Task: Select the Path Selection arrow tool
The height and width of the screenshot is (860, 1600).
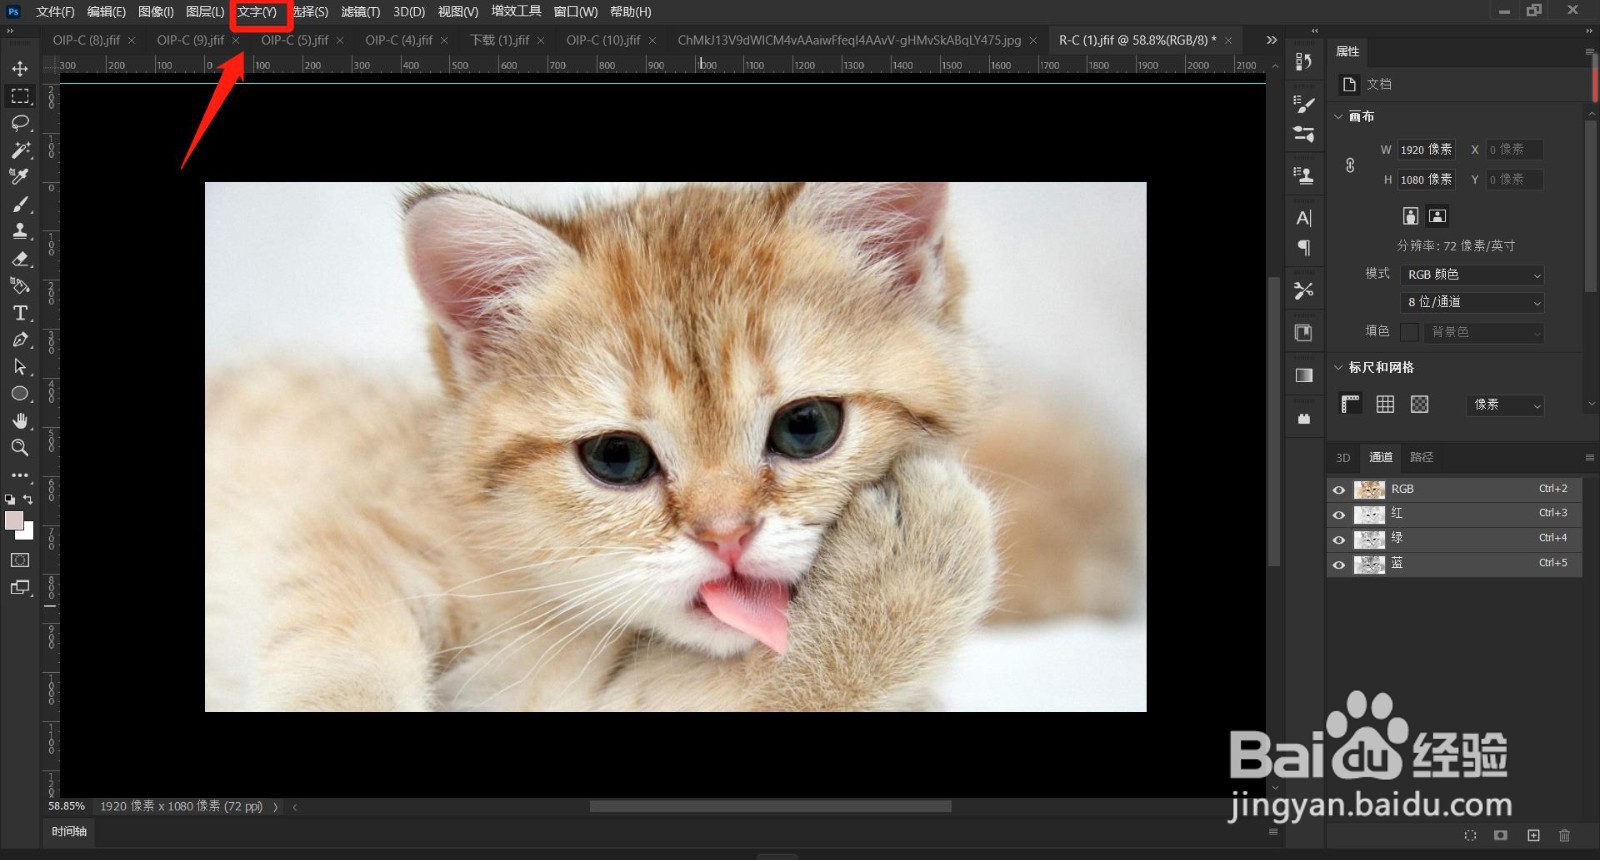Action: click(20, 367)
